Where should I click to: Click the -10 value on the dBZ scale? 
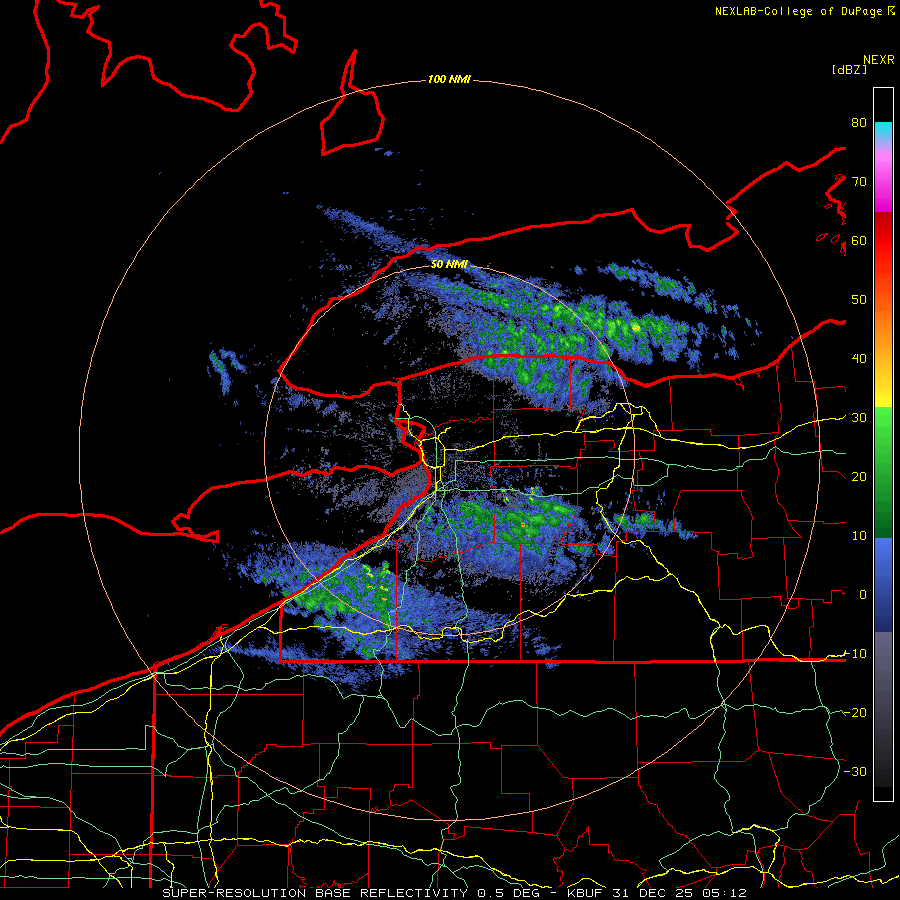(x=856, y=654)
